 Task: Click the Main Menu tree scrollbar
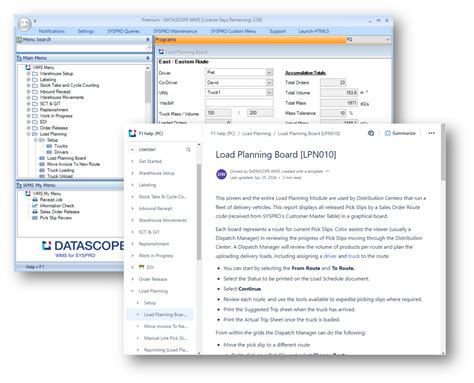pyautogui.click(x=148, y=87)
